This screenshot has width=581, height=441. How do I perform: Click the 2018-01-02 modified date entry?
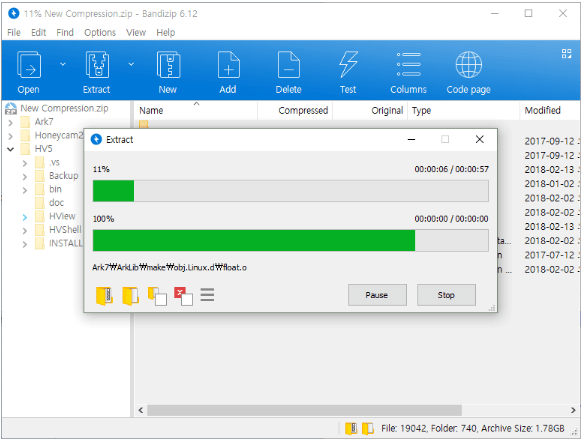click(x=550, y=184)
